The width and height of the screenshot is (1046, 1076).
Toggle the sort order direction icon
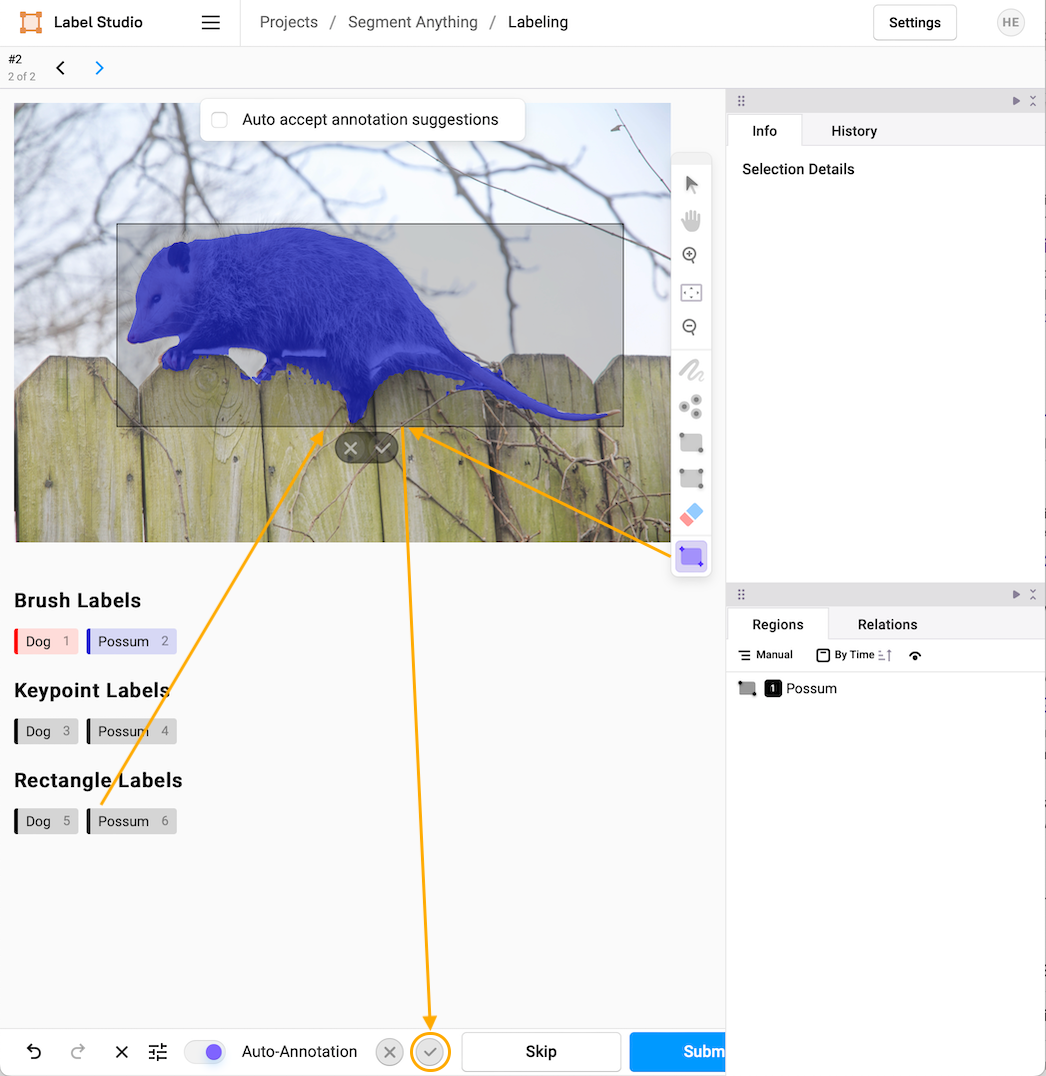pyautogui.click(x=885, y=655)
